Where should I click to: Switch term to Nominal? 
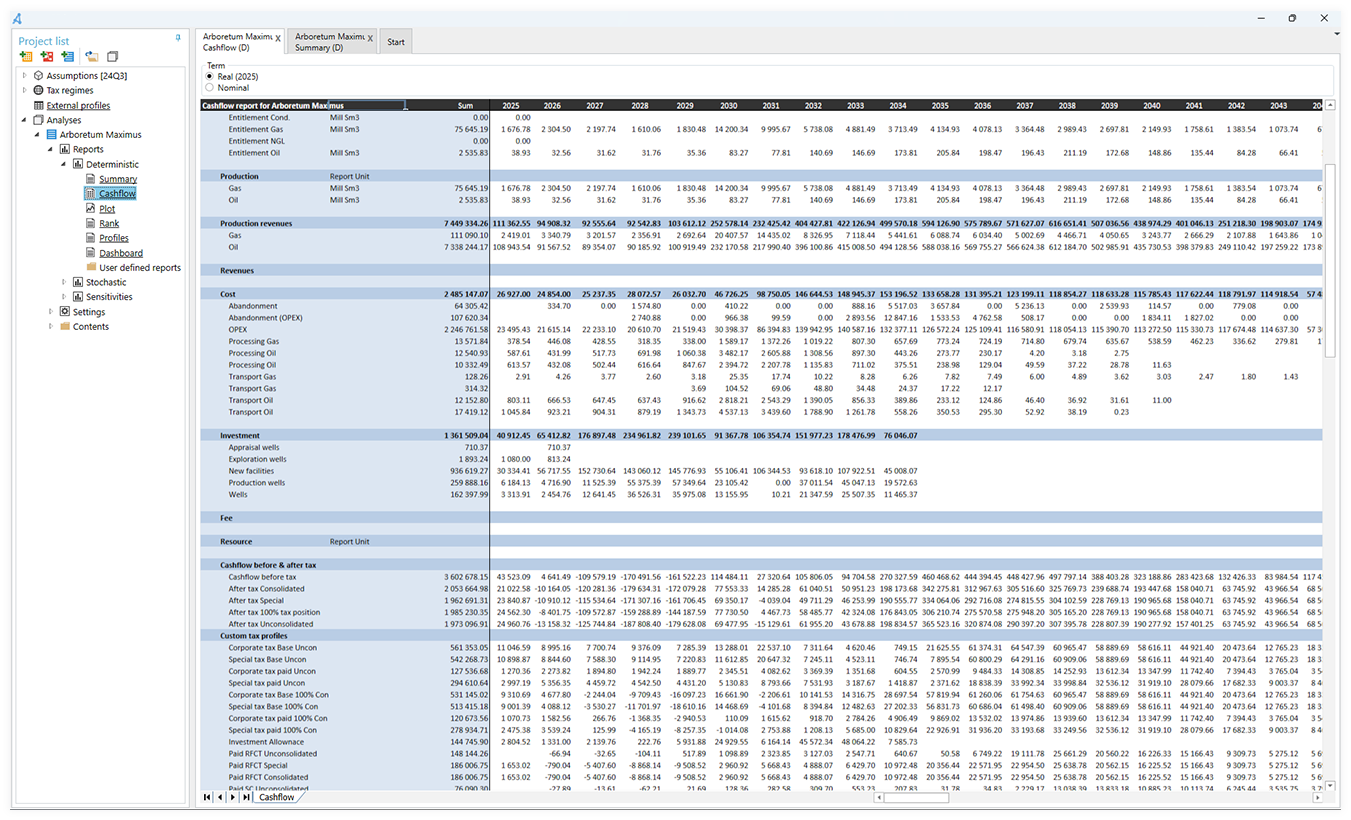[x=209, y=88]
